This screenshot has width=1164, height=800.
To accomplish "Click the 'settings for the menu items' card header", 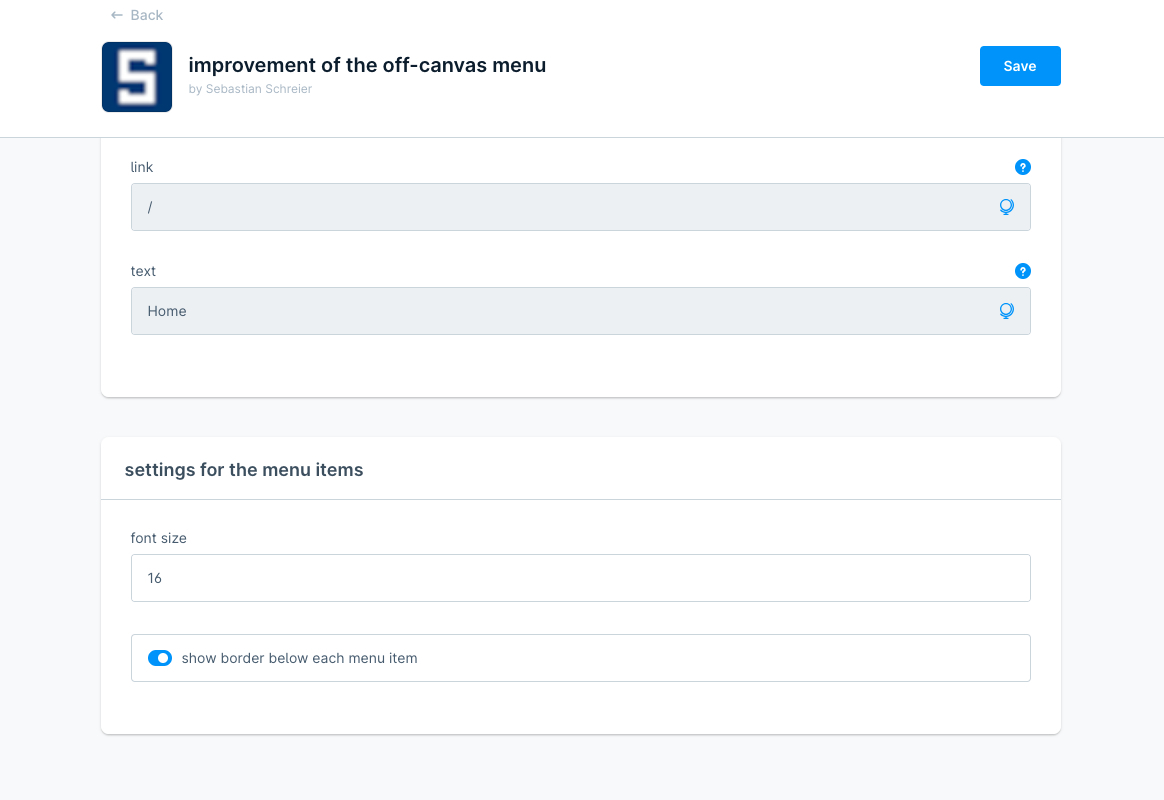I will (244, 469).
